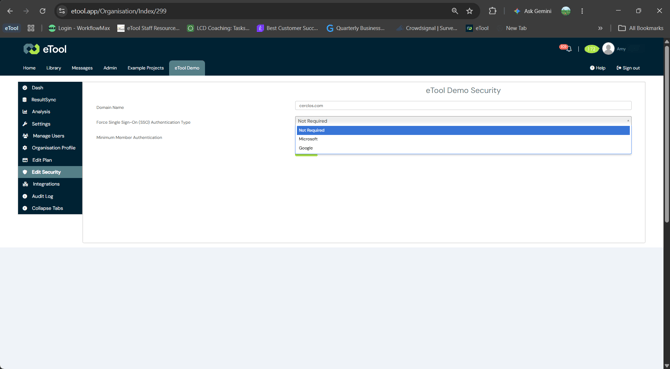The height and width of the screenshot is (369, 670).
Task: Click the zoom magnifier icon in address bar
Action: 455,11
